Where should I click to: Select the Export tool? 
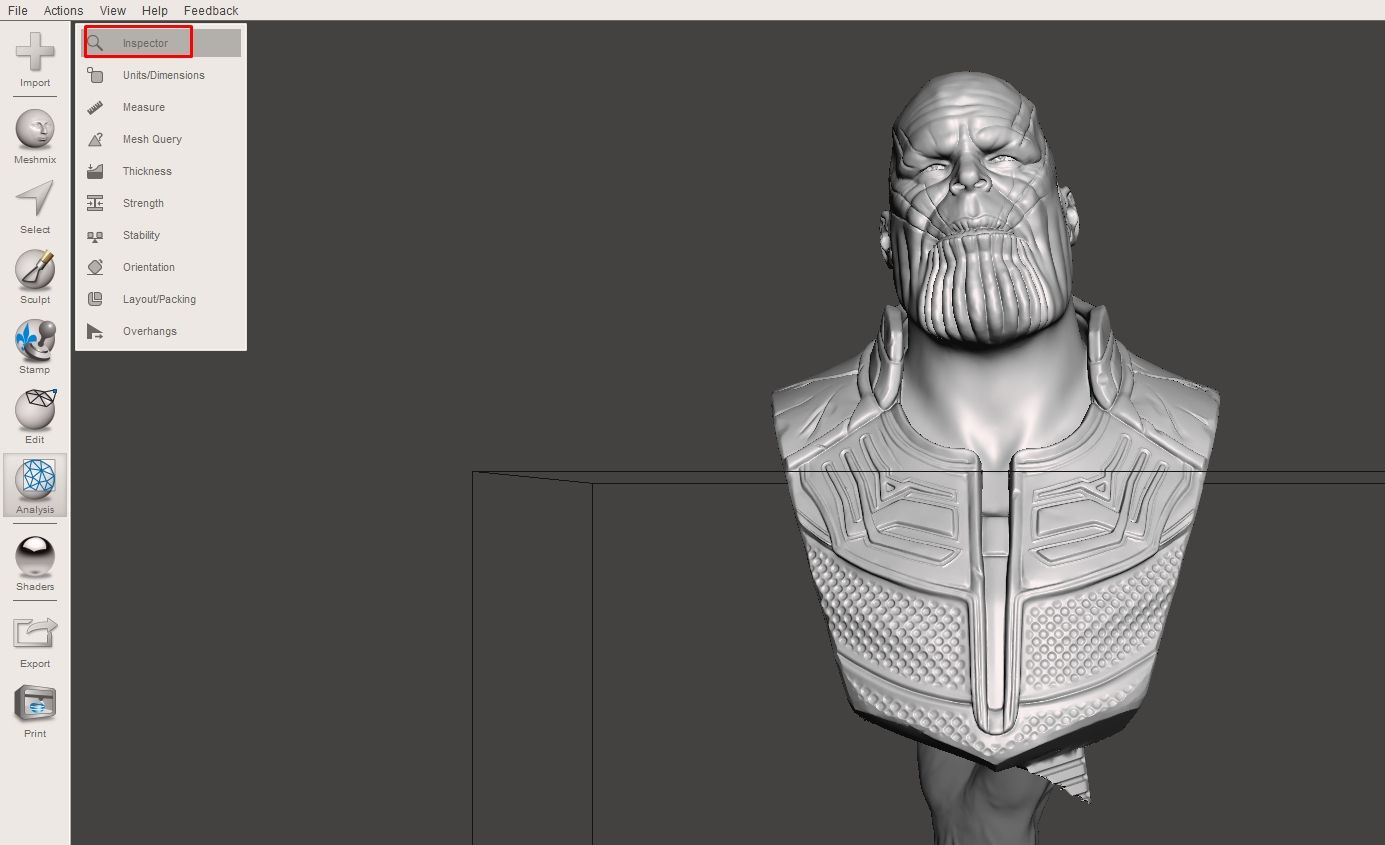coord(34,637)
